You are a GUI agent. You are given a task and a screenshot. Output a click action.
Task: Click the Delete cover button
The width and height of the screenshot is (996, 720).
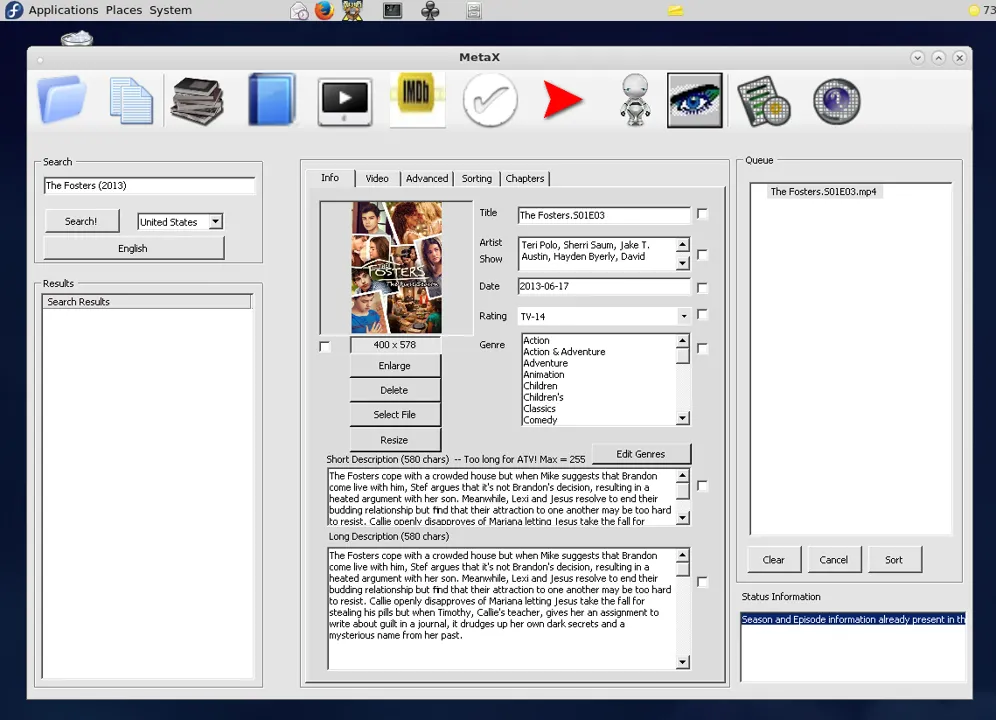(x=394, y=390)
